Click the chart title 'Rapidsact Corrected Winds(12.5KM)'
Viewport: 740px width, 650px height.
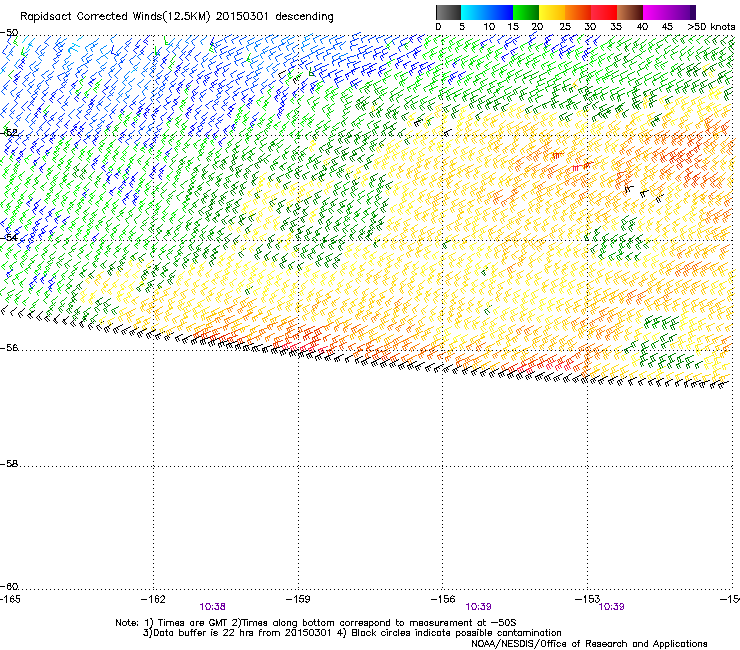115,17
